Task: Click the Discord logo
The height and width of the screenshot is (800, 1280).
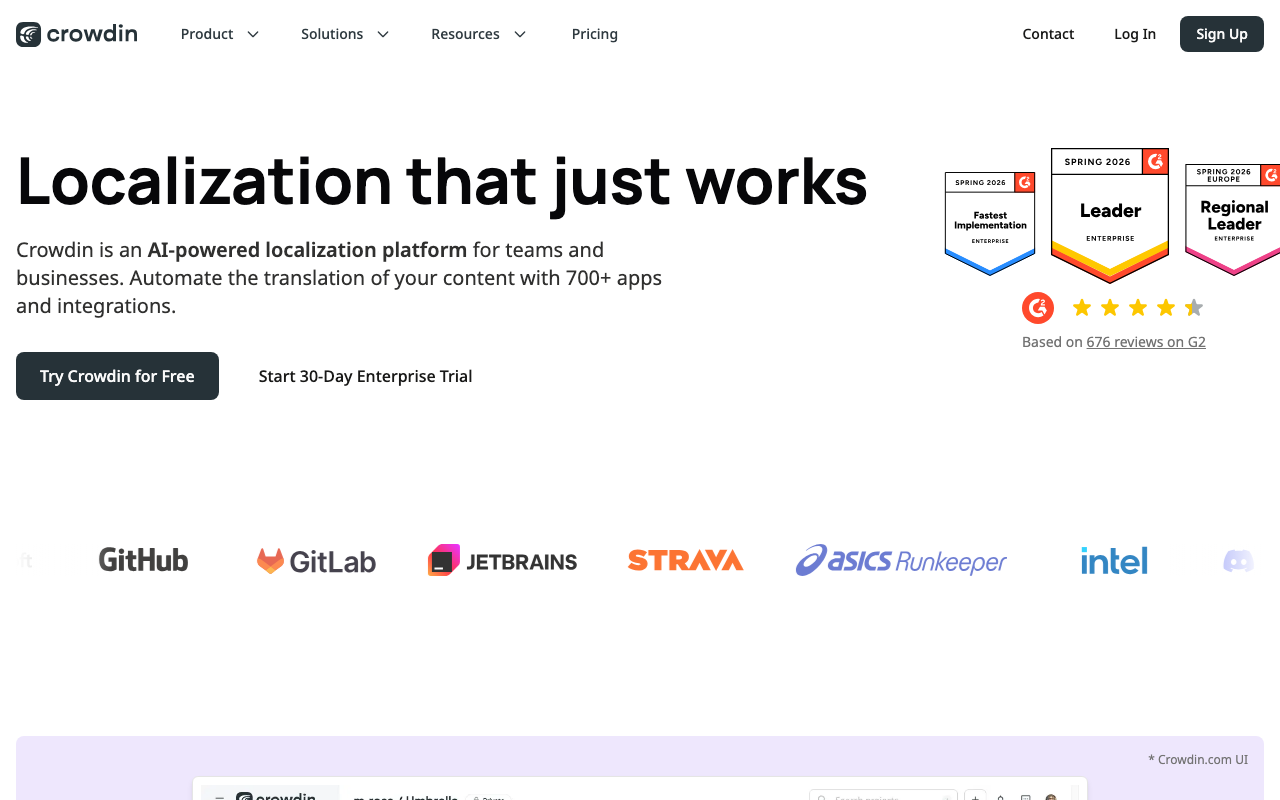Action: pyautogui.click(x=1239, y=561)
